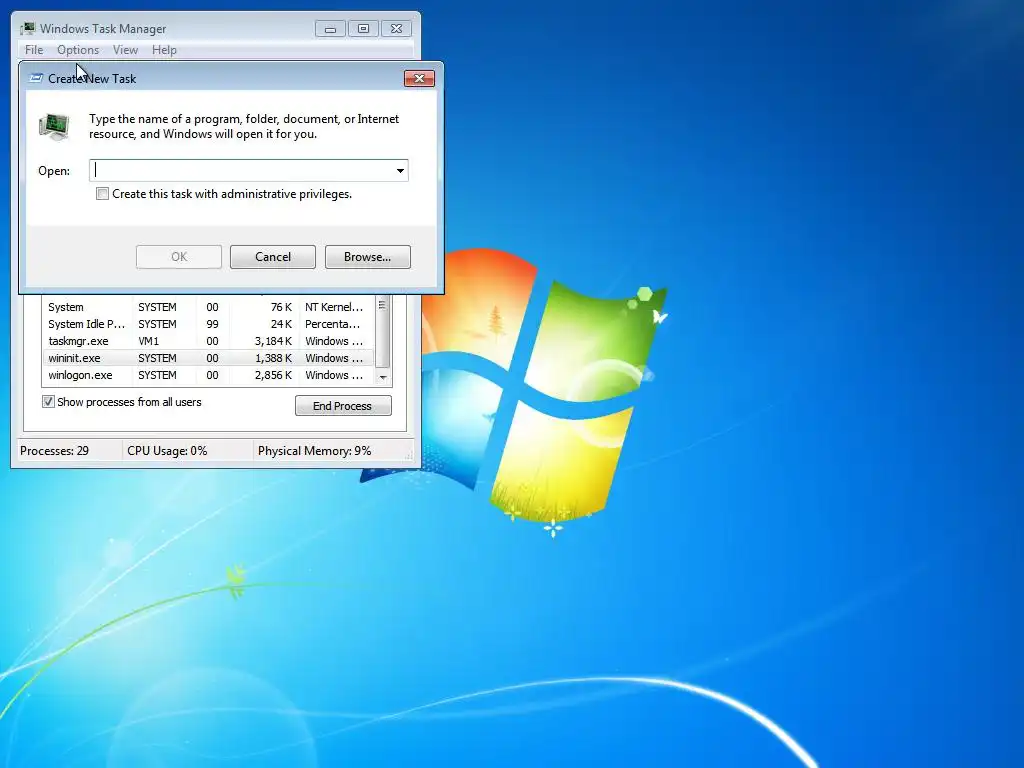Maximize the Windows Task Manager window
Screen dimensions: 1024x768
click(363, 29)
